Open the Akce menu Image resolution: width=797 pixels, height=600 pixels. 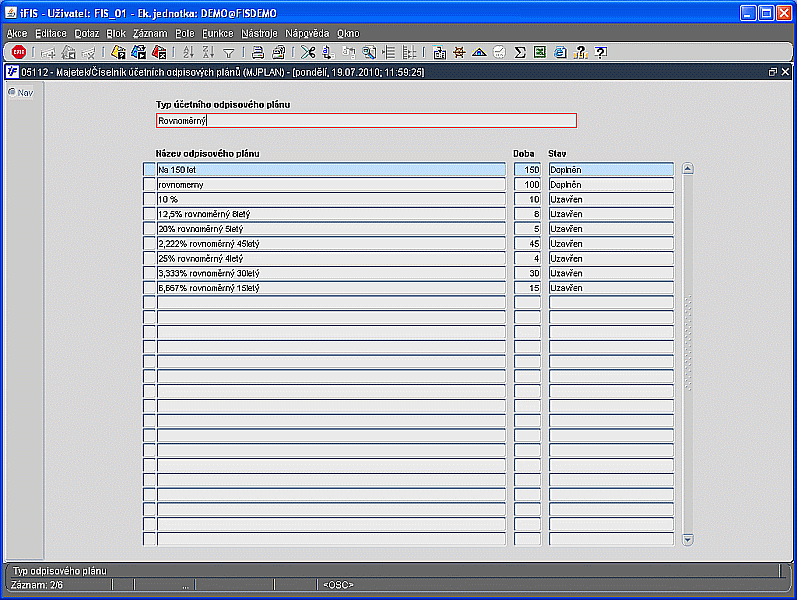[x=17, y=33]
